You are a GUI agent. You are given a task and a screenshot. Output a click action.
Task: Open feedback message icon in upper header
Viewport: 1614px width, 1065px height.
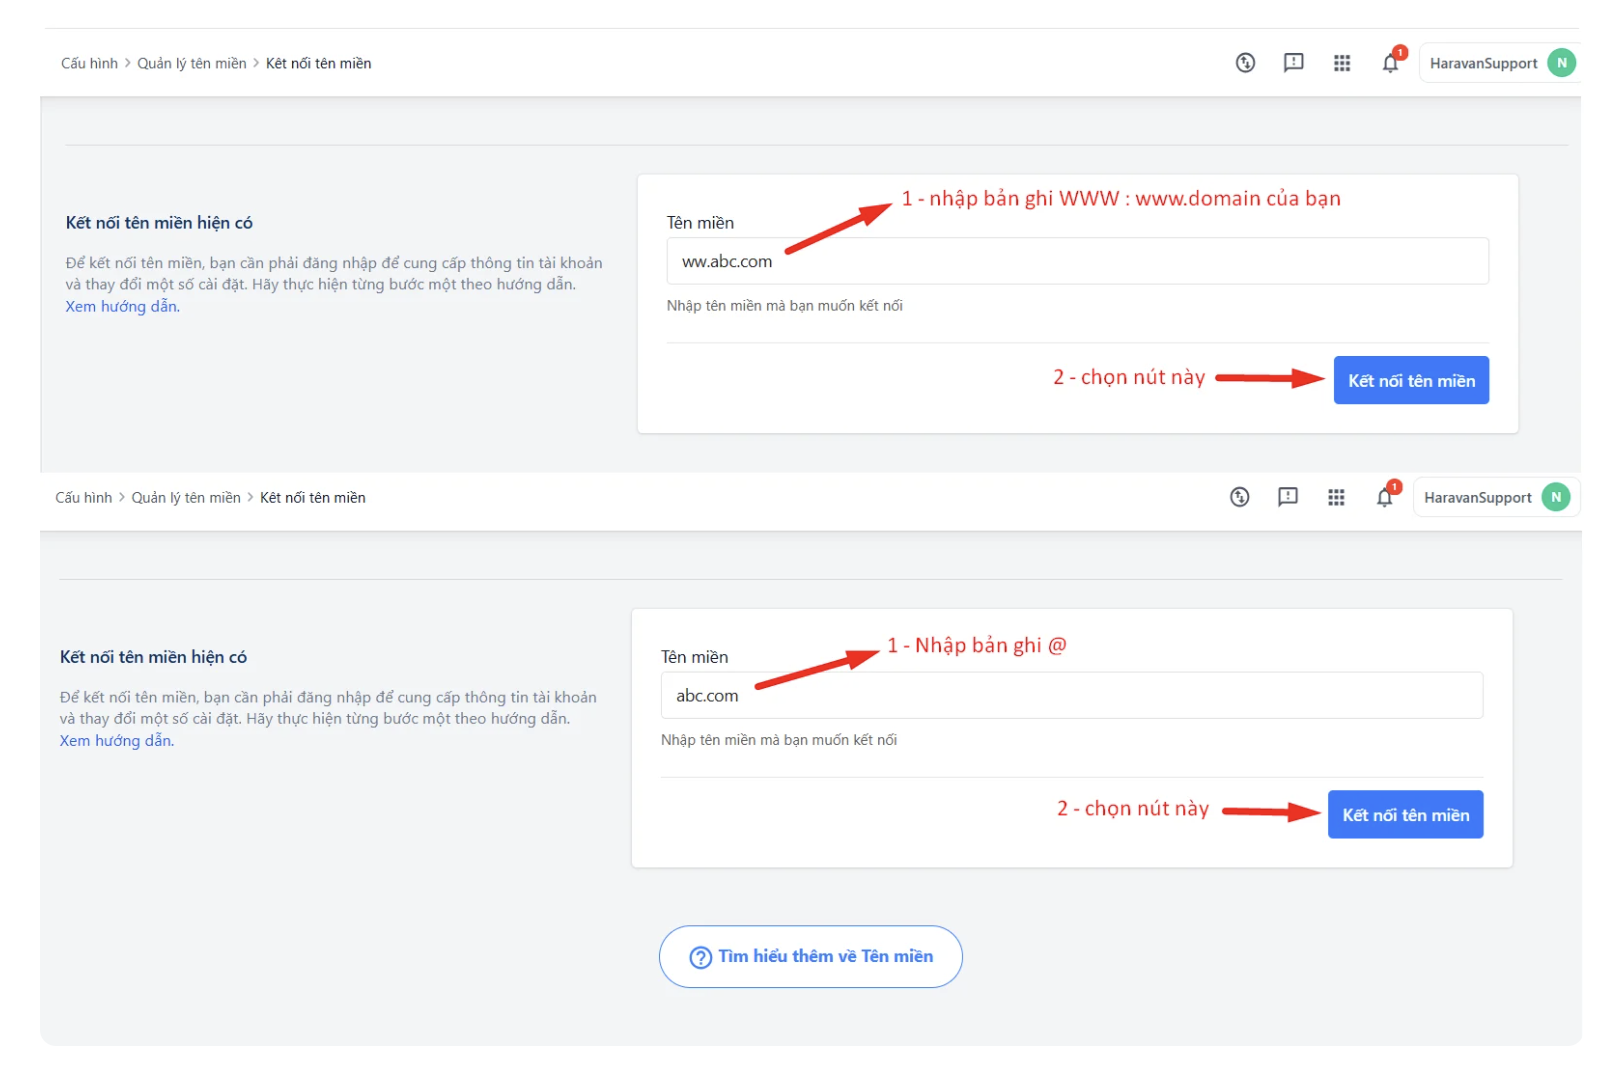point(1293,63)
